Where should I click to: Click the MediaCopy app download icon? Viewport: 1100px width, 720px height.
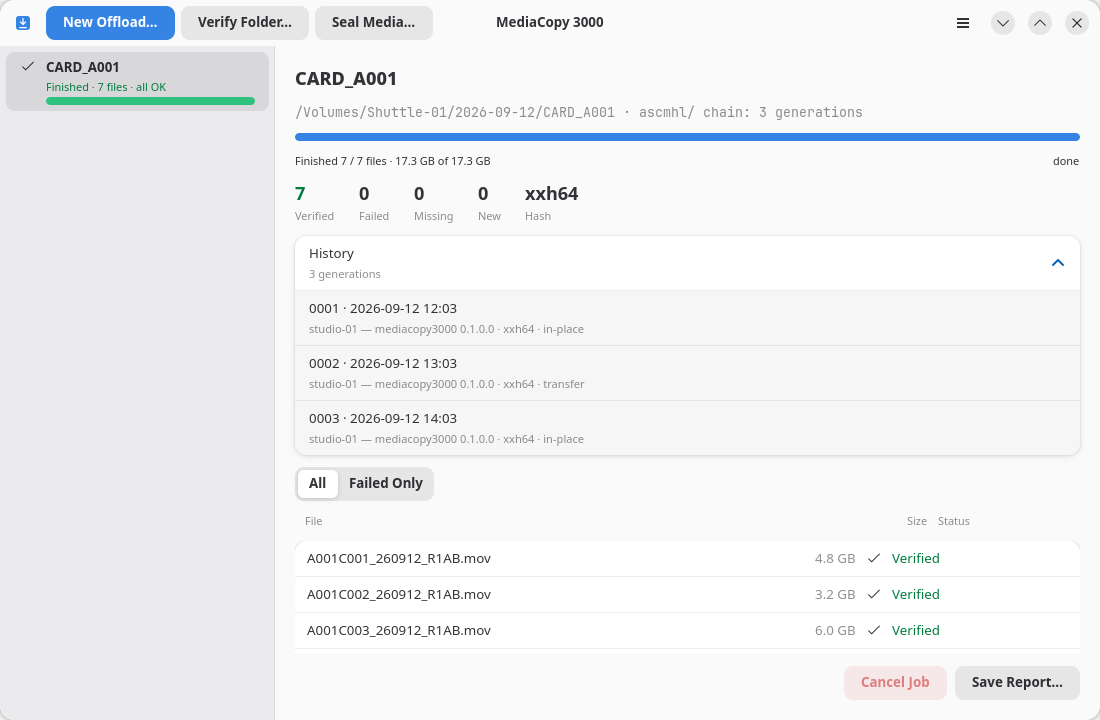point(23,23)
